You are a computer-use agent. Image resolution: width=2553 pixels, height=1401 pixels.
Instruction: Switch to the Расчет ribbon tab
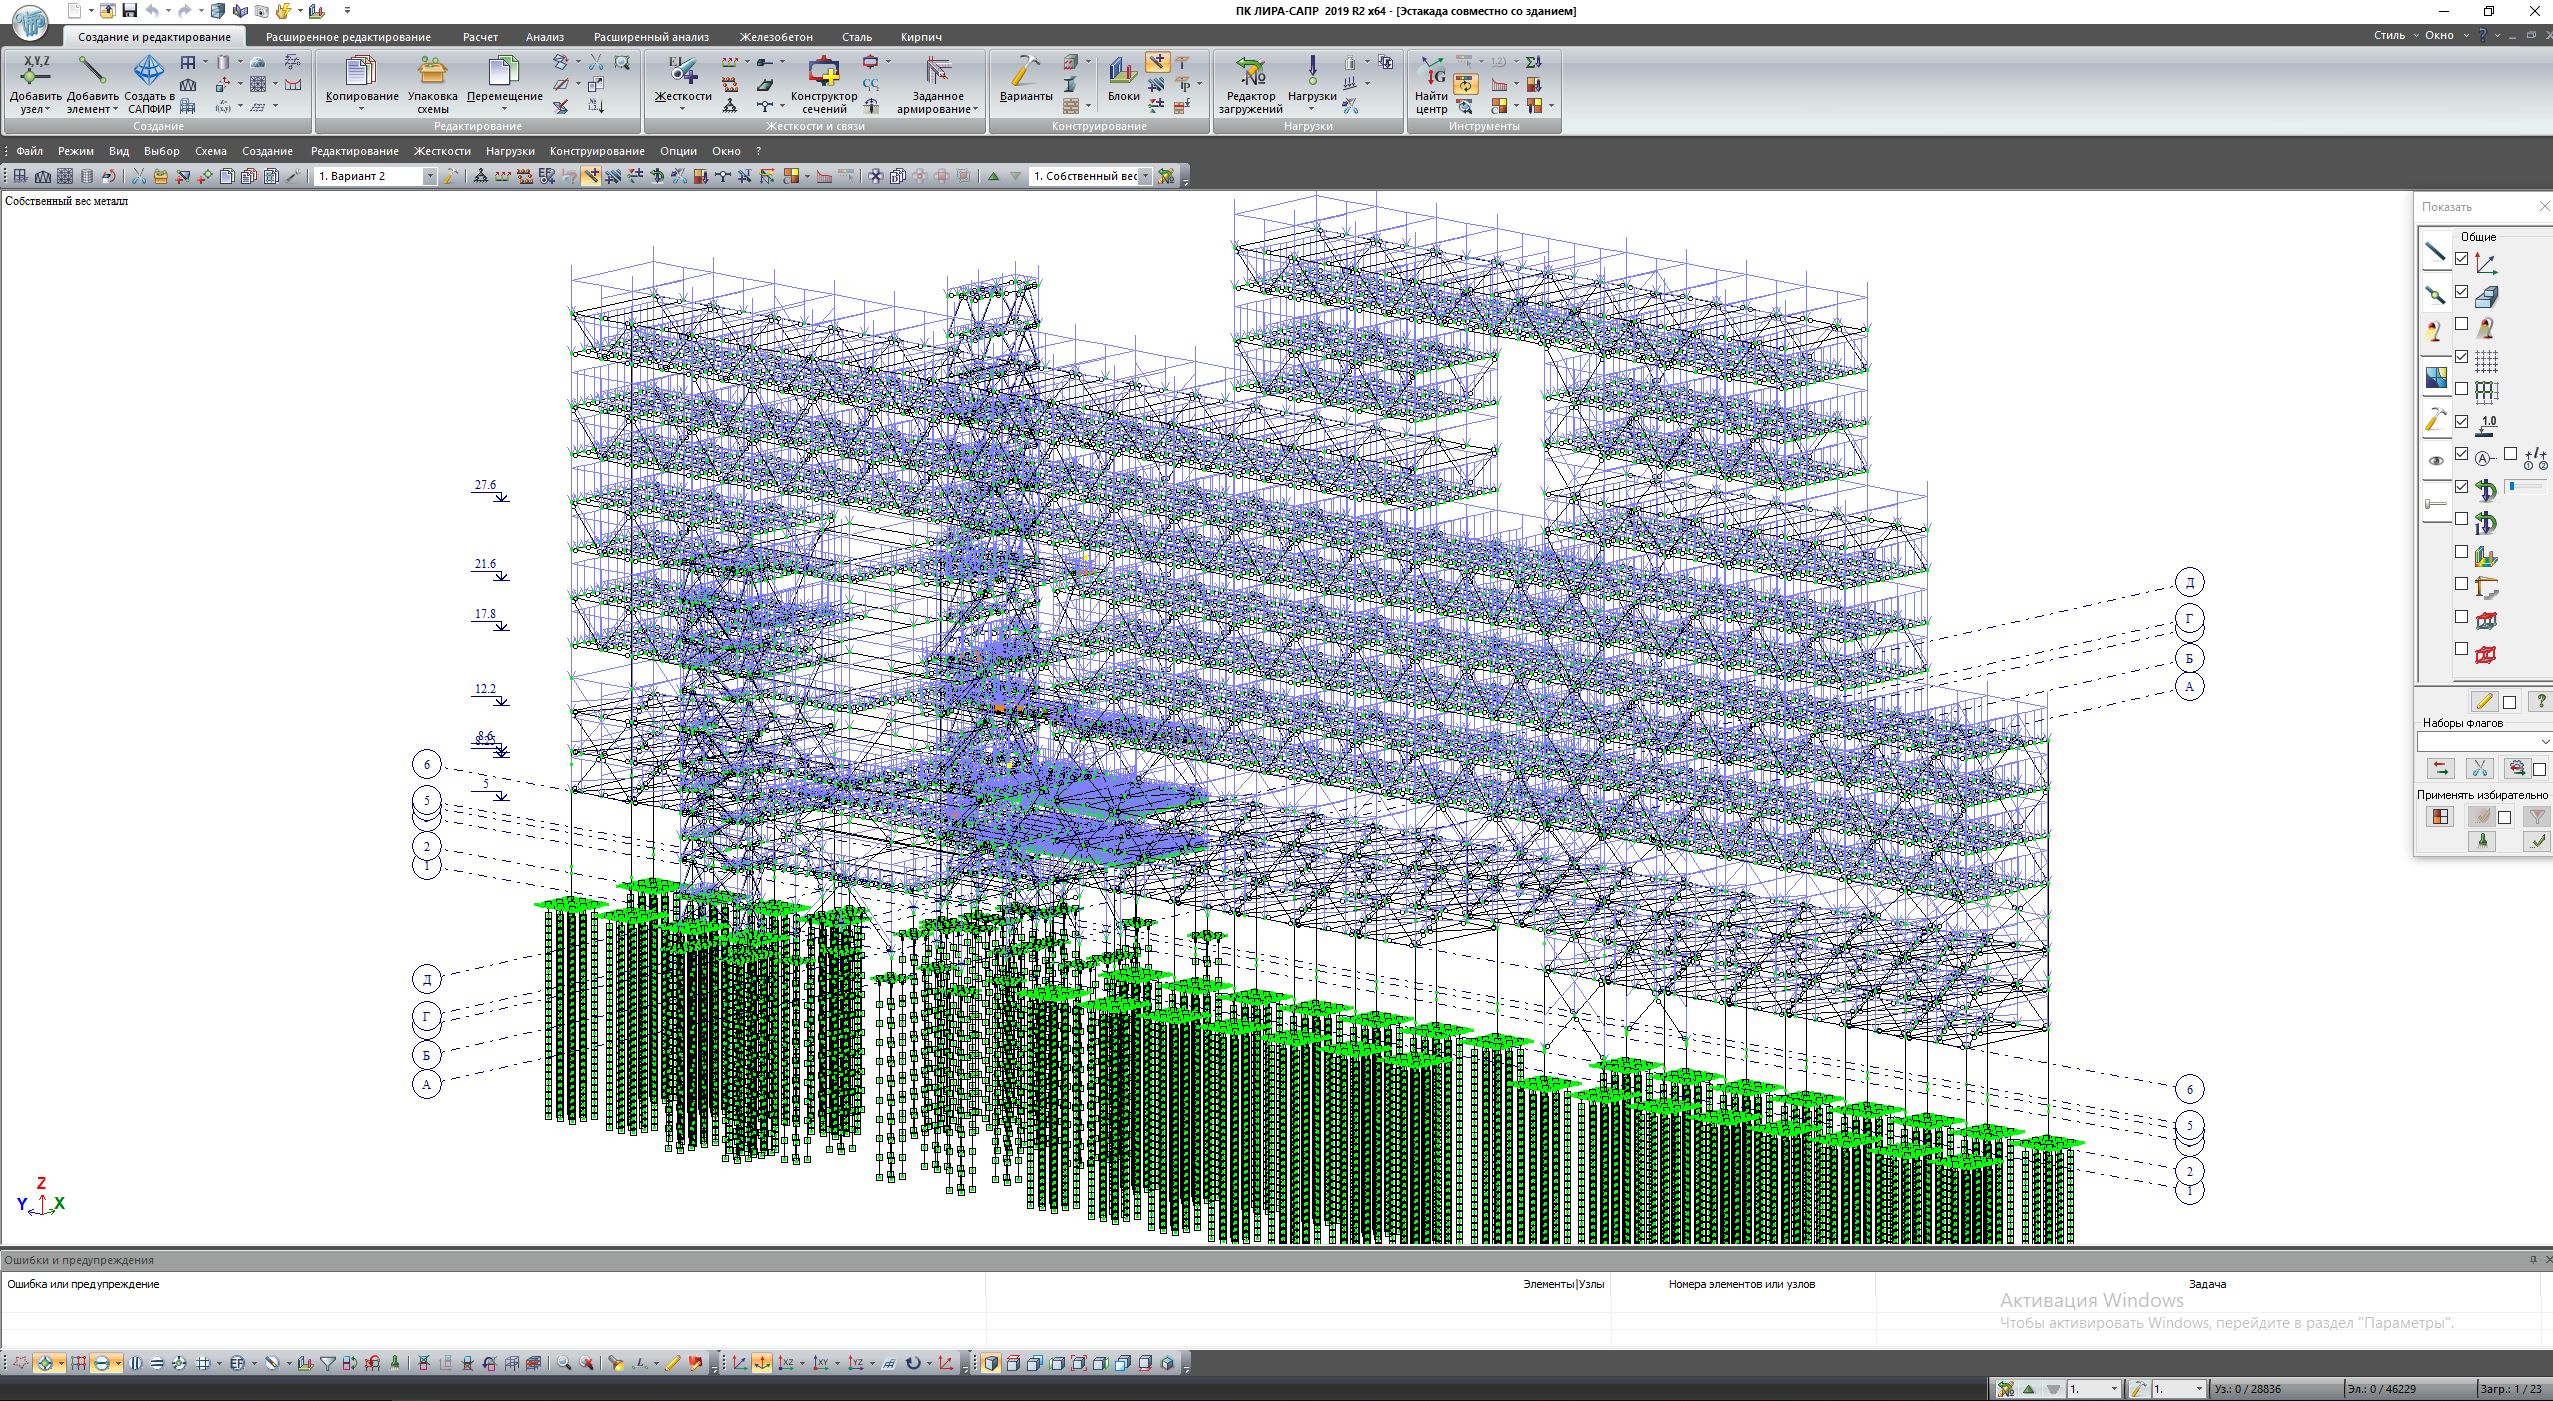coord(480,37)
